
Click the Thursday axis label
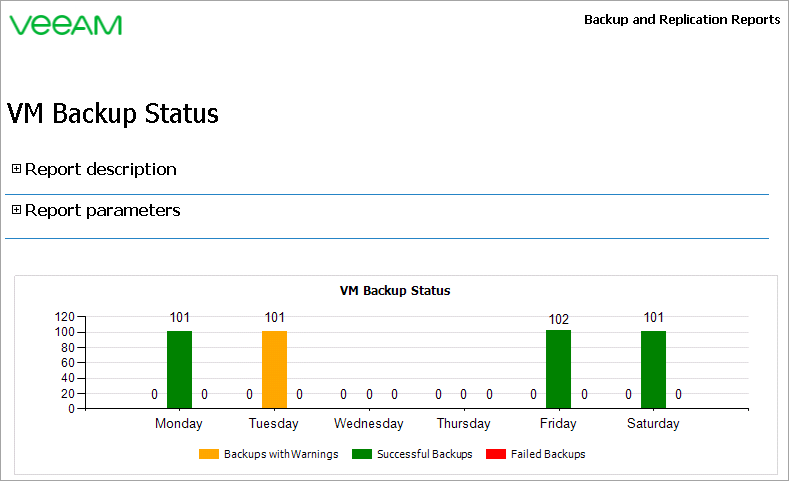[463, 424]
